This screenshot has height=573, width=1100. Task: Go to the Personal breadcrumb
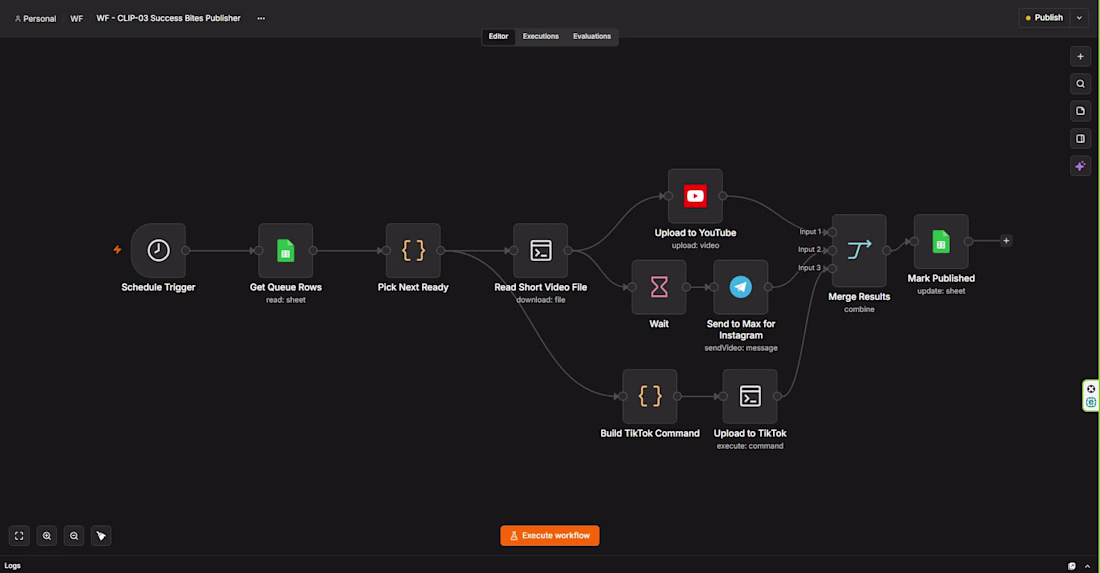35,19
